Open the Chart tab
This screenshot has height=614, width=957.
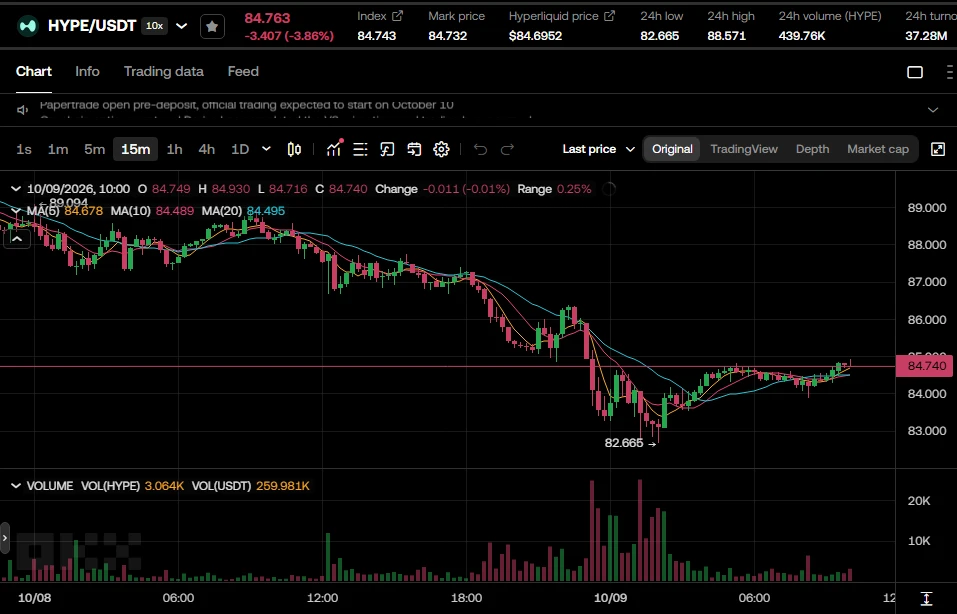(x=34, y=72)
